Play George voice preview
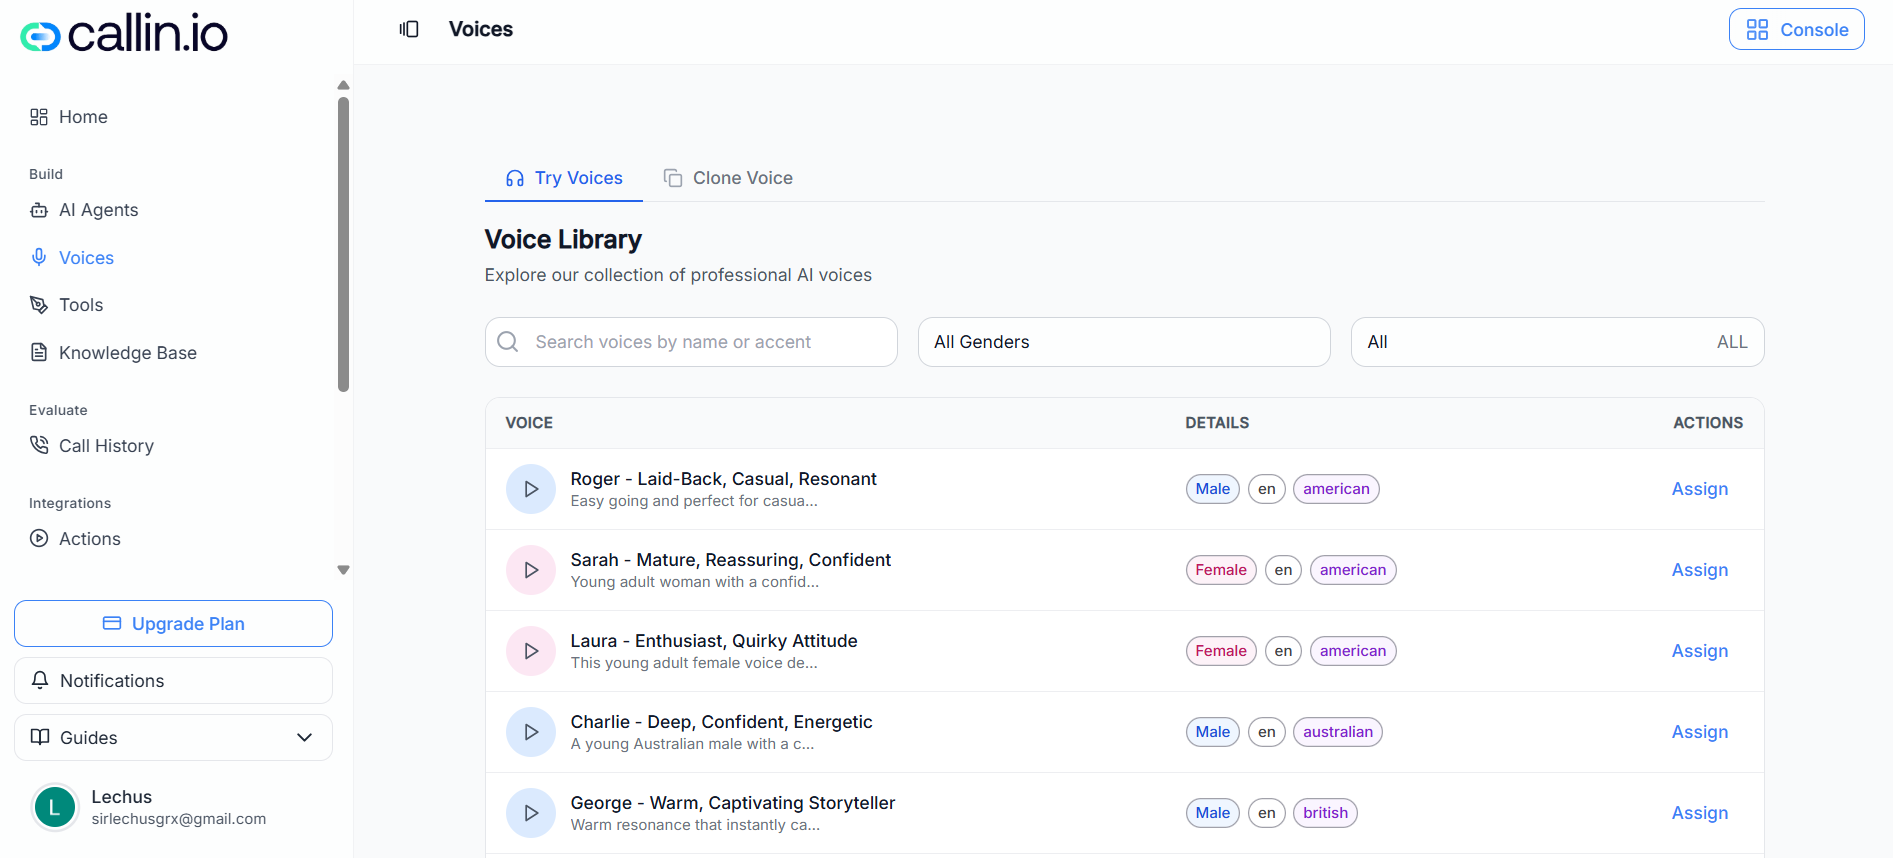The width and height of the screenshot is (1893, 858). 531,813
